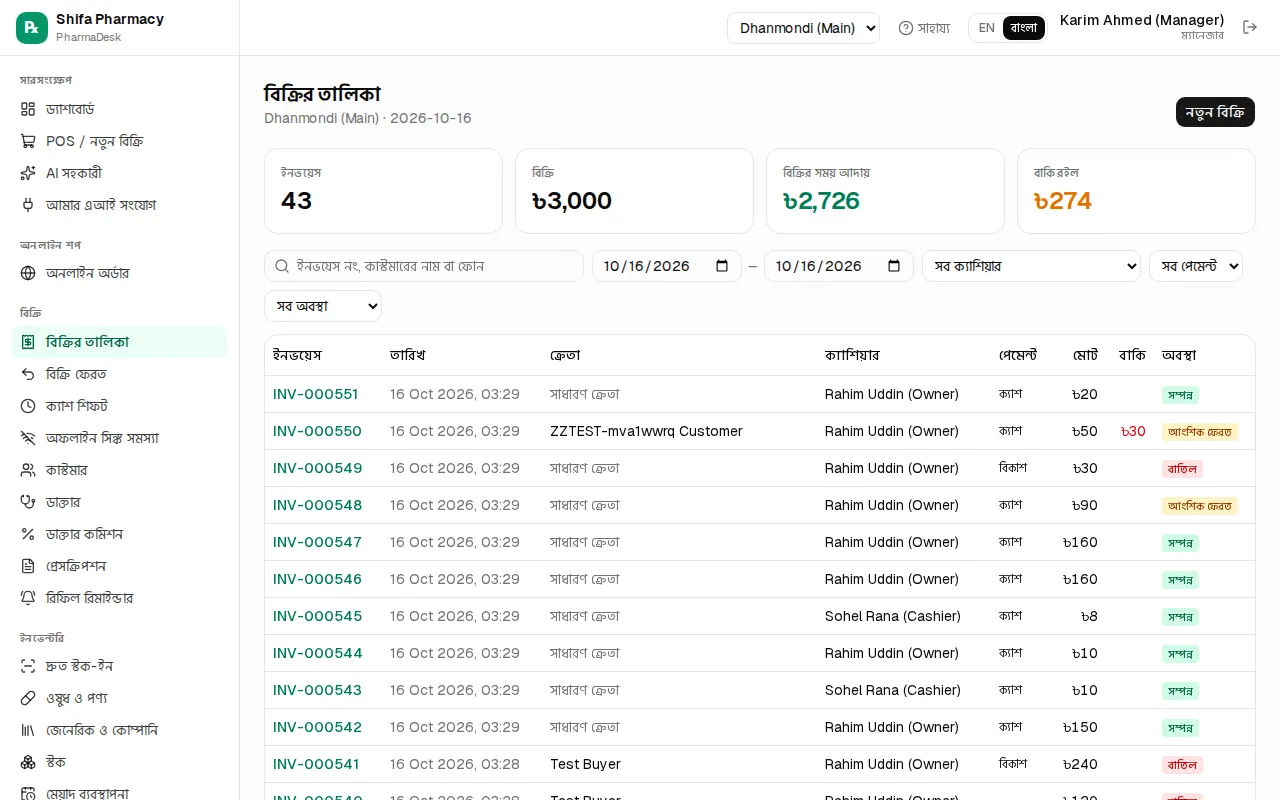
Task: Click the doctor stethoscope icon
Action: (x=28, y=502)
